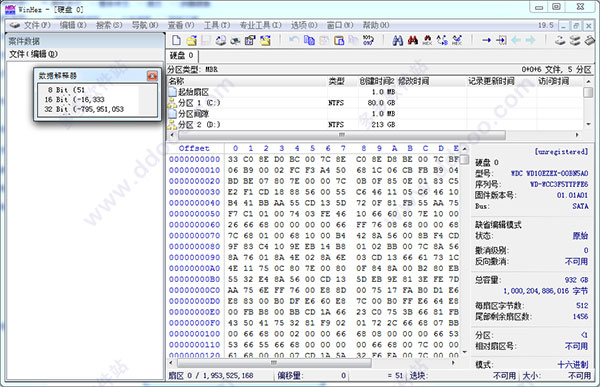Click the partition list scroll-down arrow

point(588,124)
